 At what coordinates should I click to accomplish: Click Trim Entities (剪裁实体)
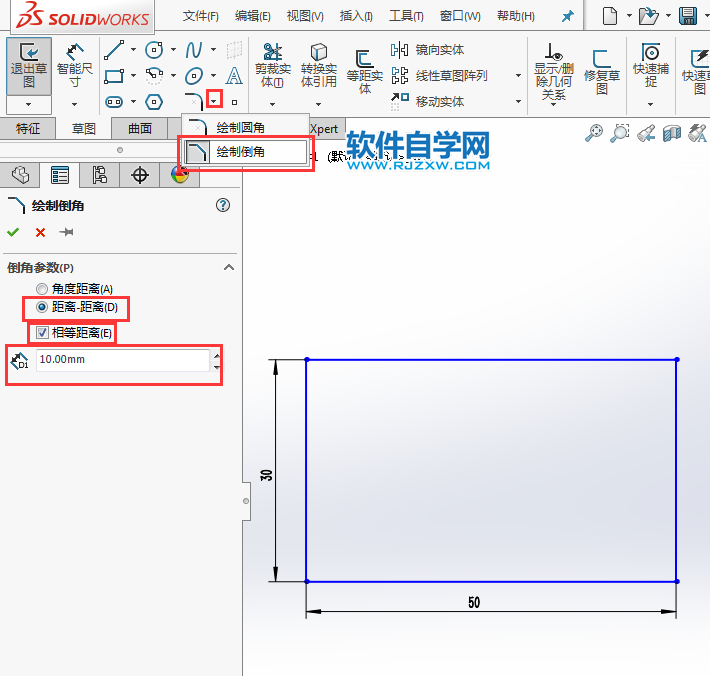(273, 66)
